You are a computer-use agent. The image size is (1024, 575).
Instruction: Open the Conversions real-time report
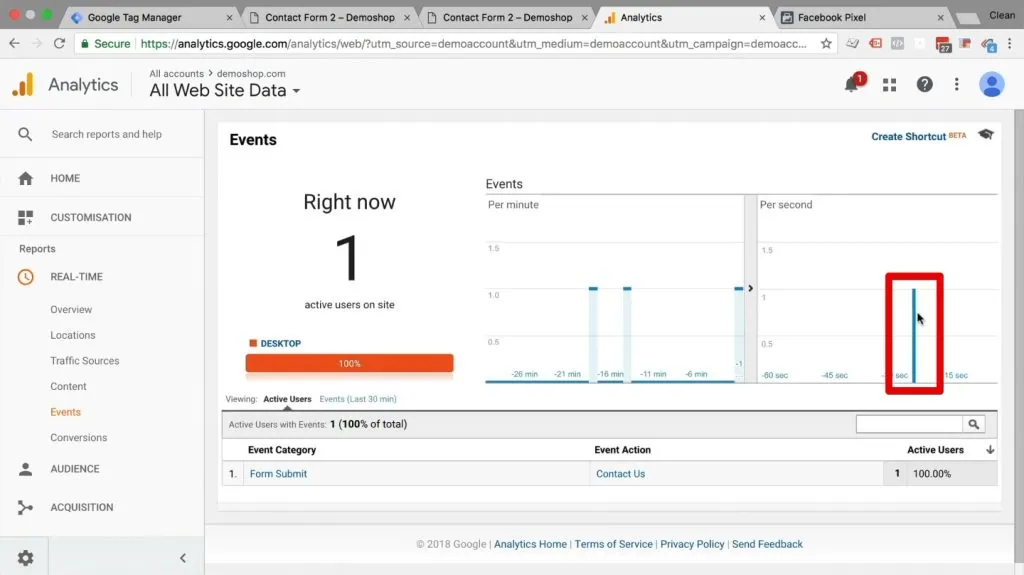click(78, 438)
